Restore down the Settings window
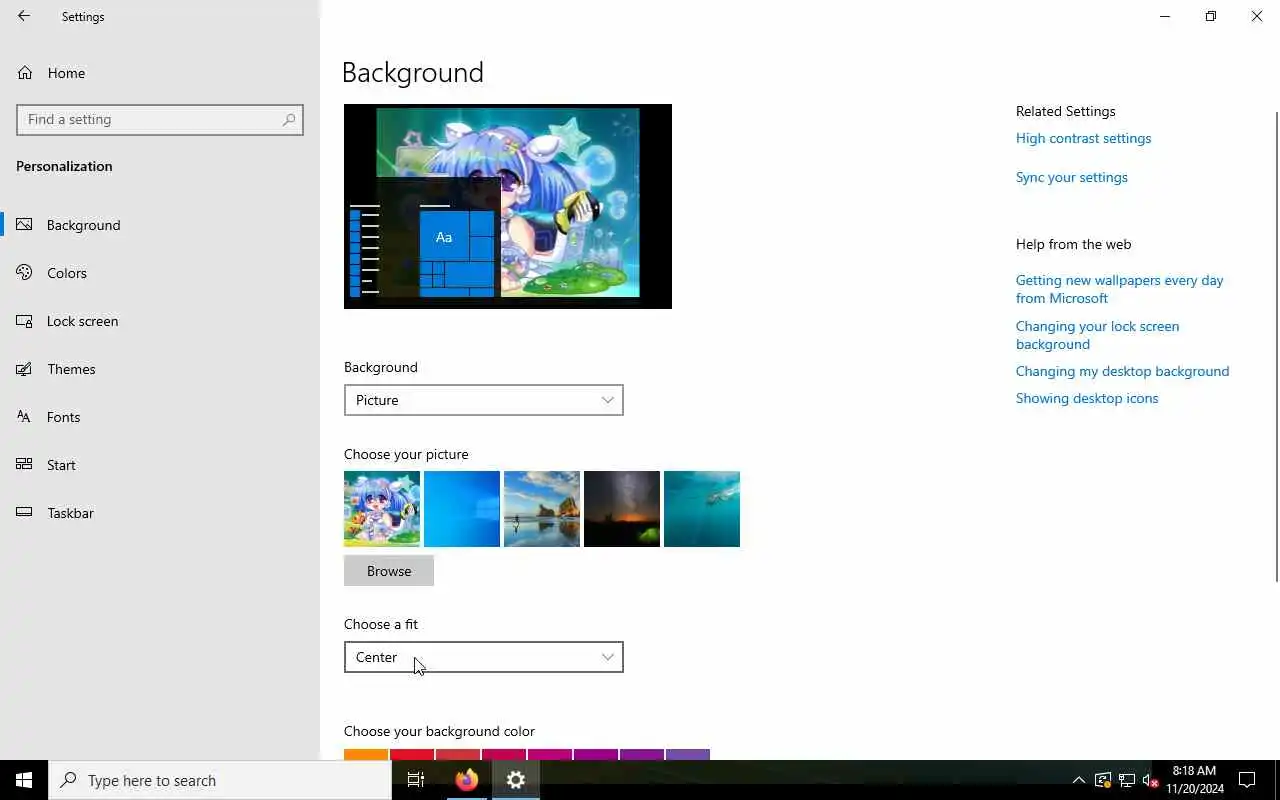The image size is (1280, 800). pos(1211,16)
